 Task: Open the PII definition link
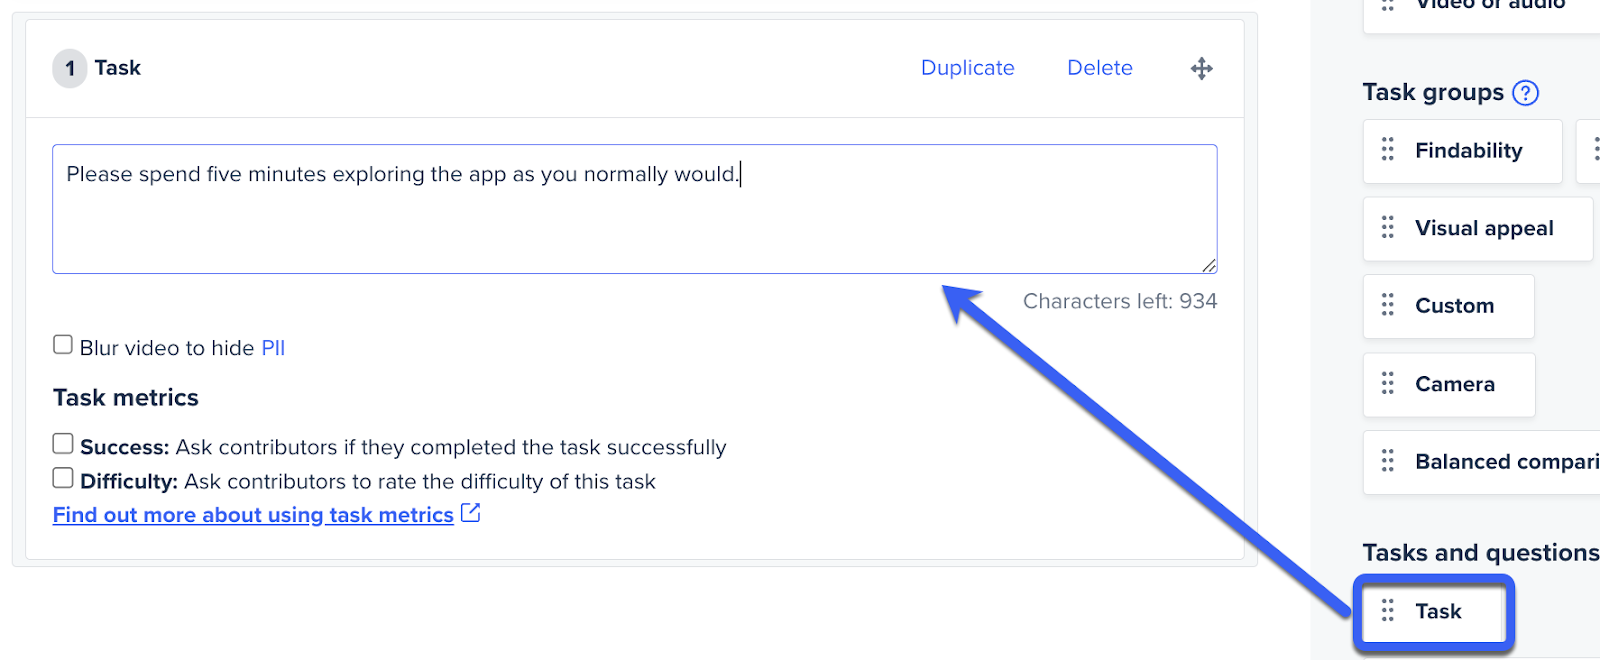coord(273,348)
